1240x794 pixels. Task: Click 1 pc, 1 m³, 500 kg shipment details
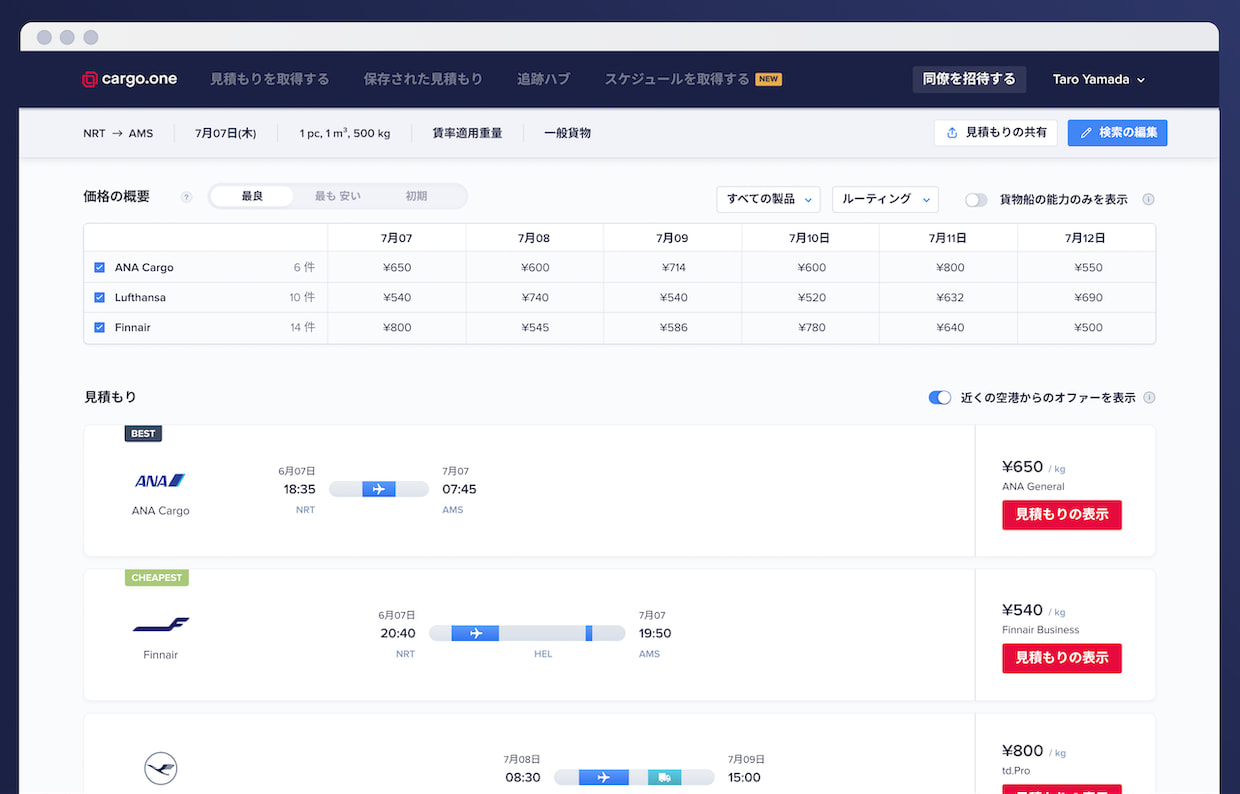point(345,133)
